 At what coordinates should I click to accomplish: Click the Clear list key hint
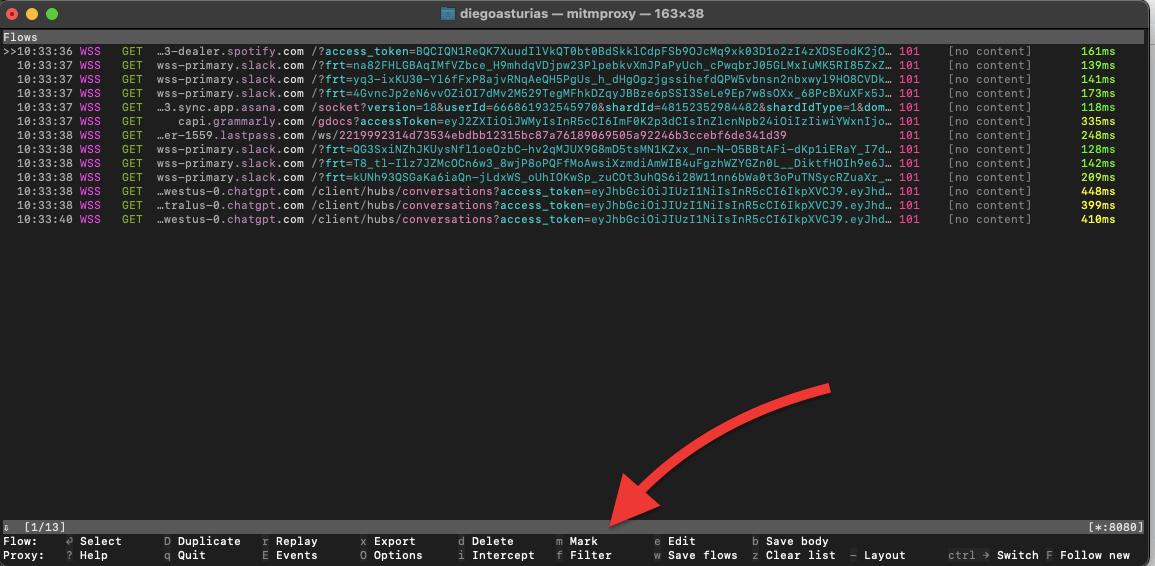tap(794, 555)
